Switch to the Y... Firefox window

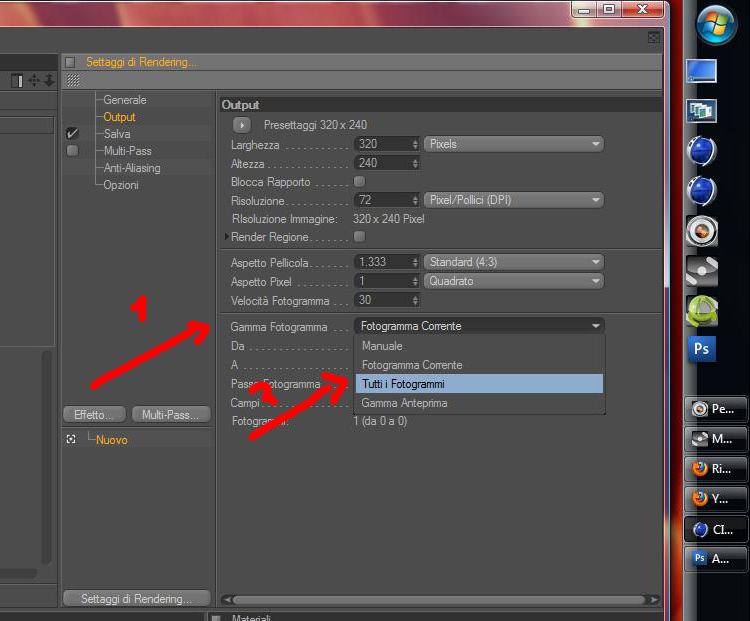(x=716, y=499)
